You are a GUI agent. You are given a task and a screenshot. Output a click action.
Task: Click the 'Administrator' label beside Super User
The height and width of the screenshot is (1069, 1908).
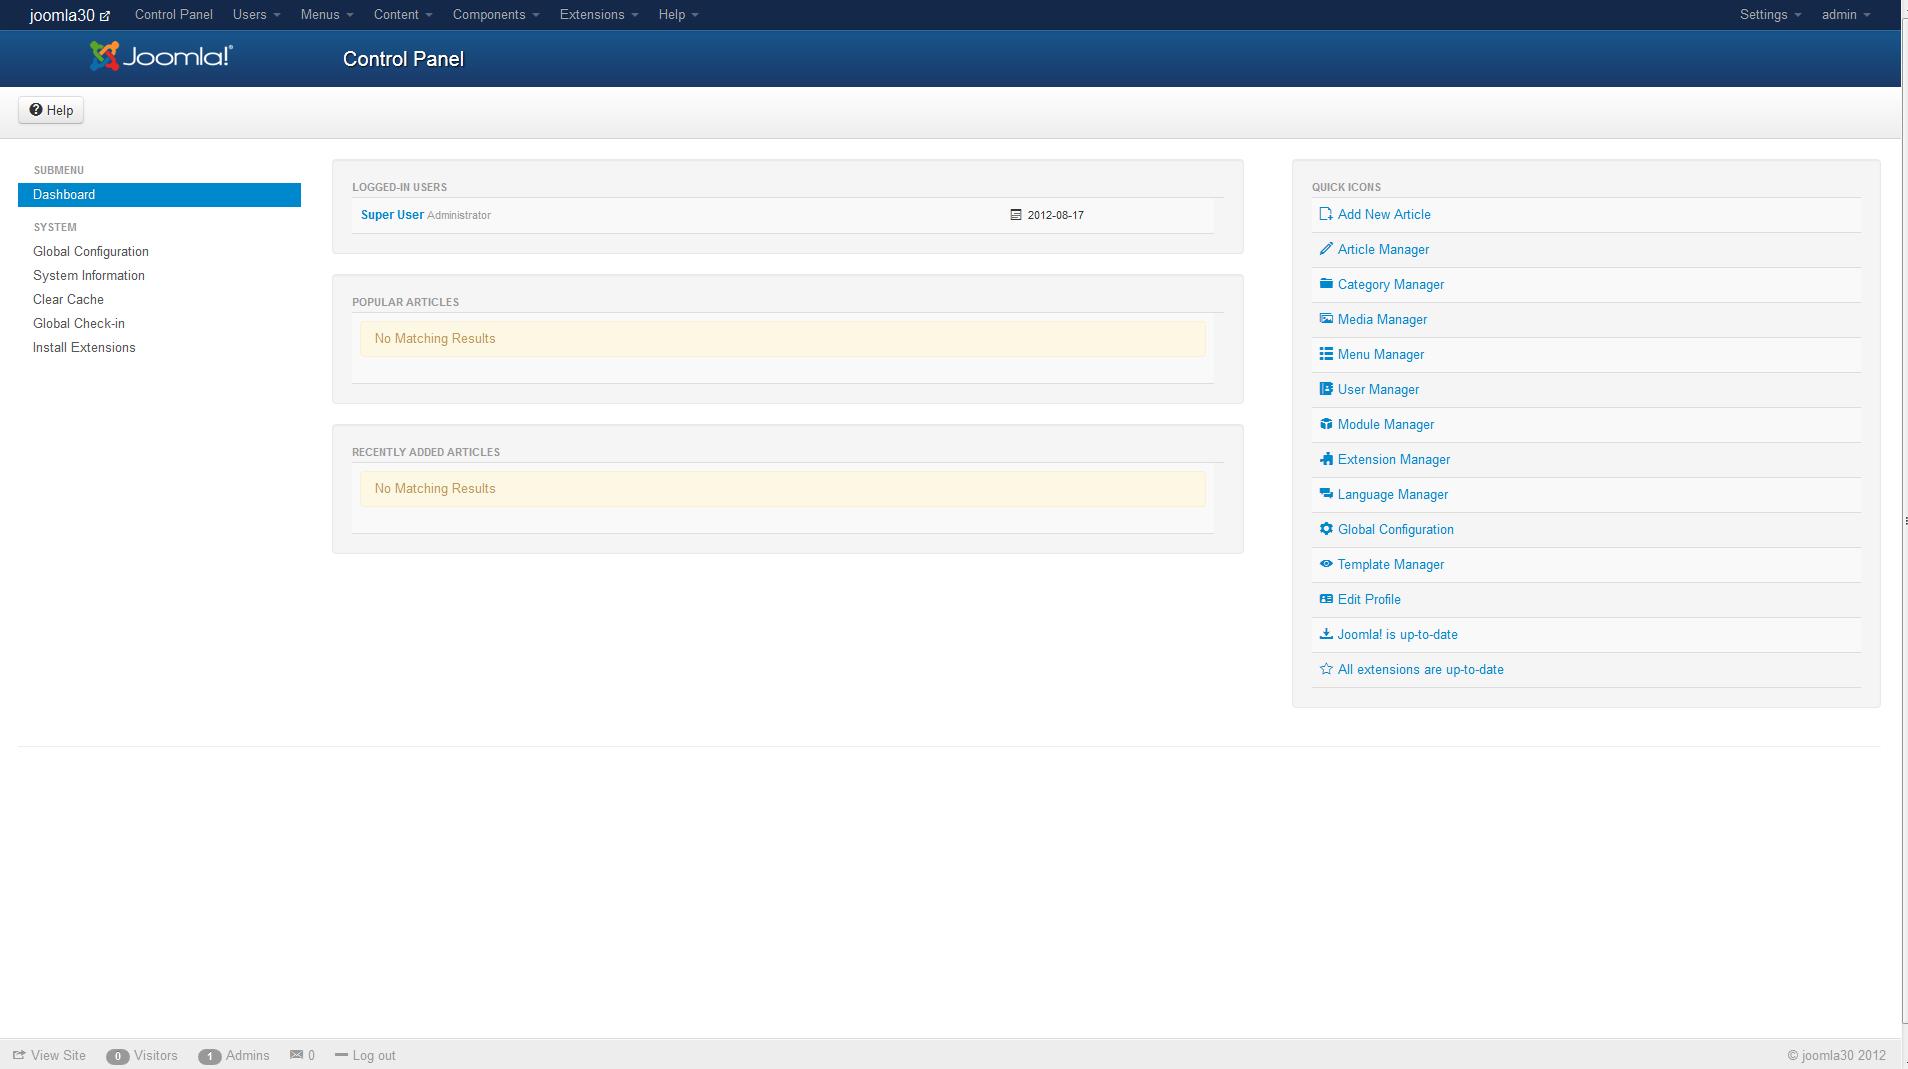click(x=459, y=215)
